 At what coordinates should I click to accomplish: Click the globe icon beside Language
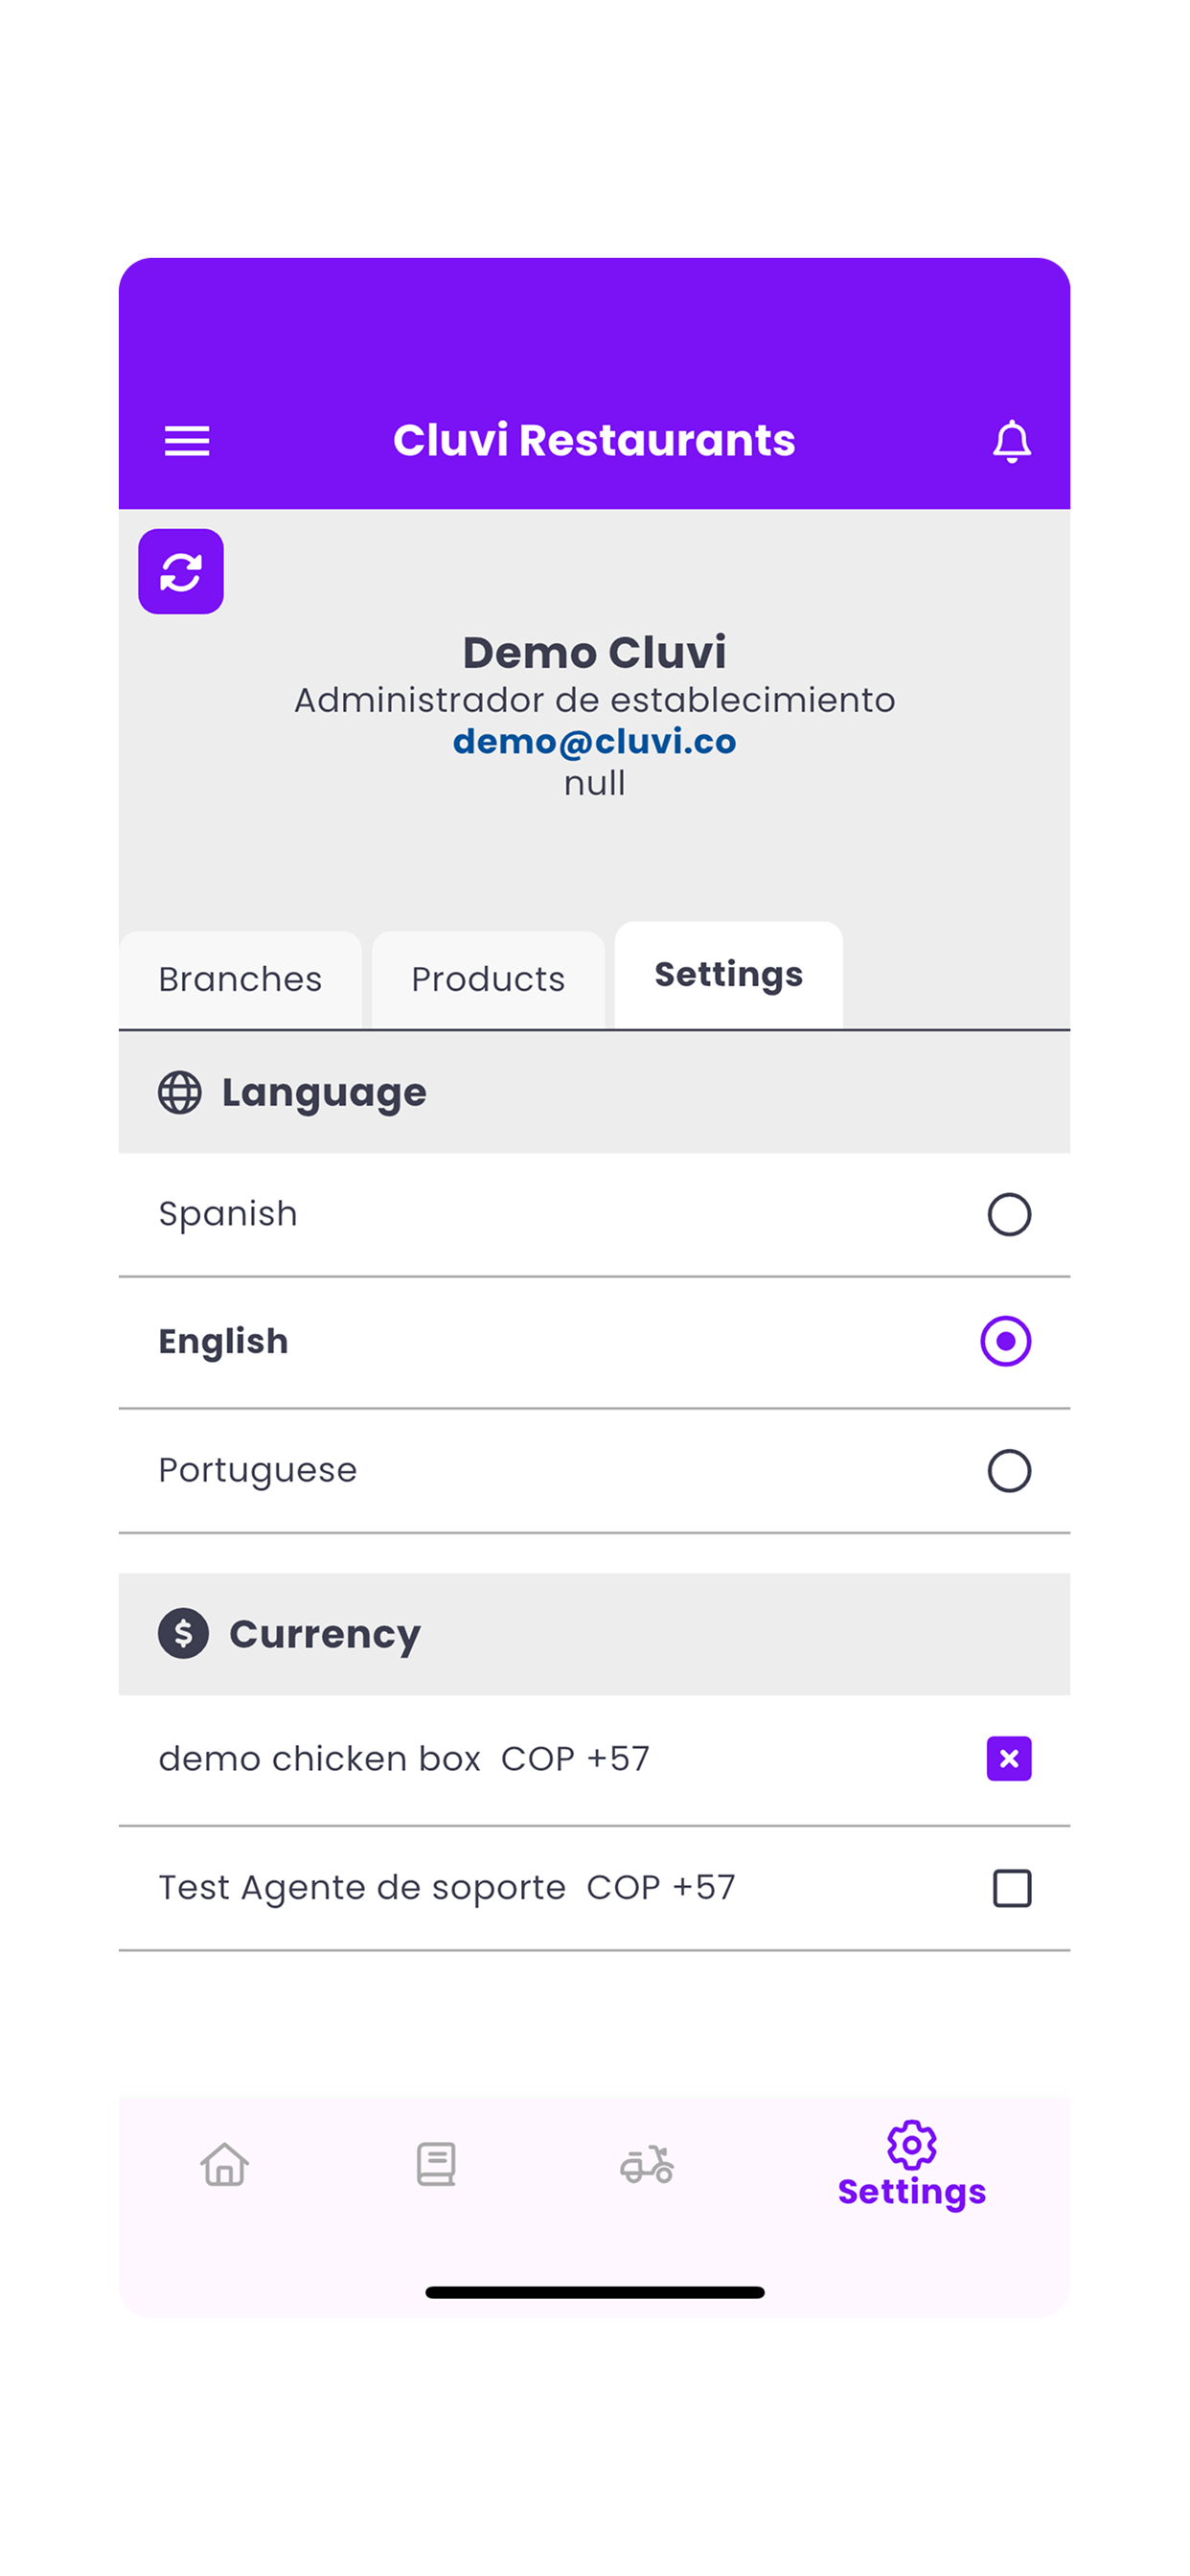click(180, 1092)
